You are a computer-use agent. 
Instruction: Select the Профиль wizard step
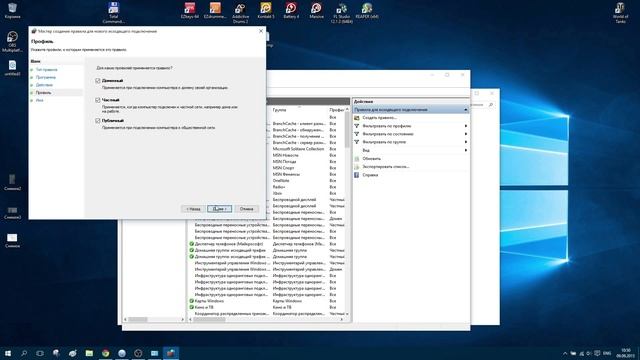43,93
